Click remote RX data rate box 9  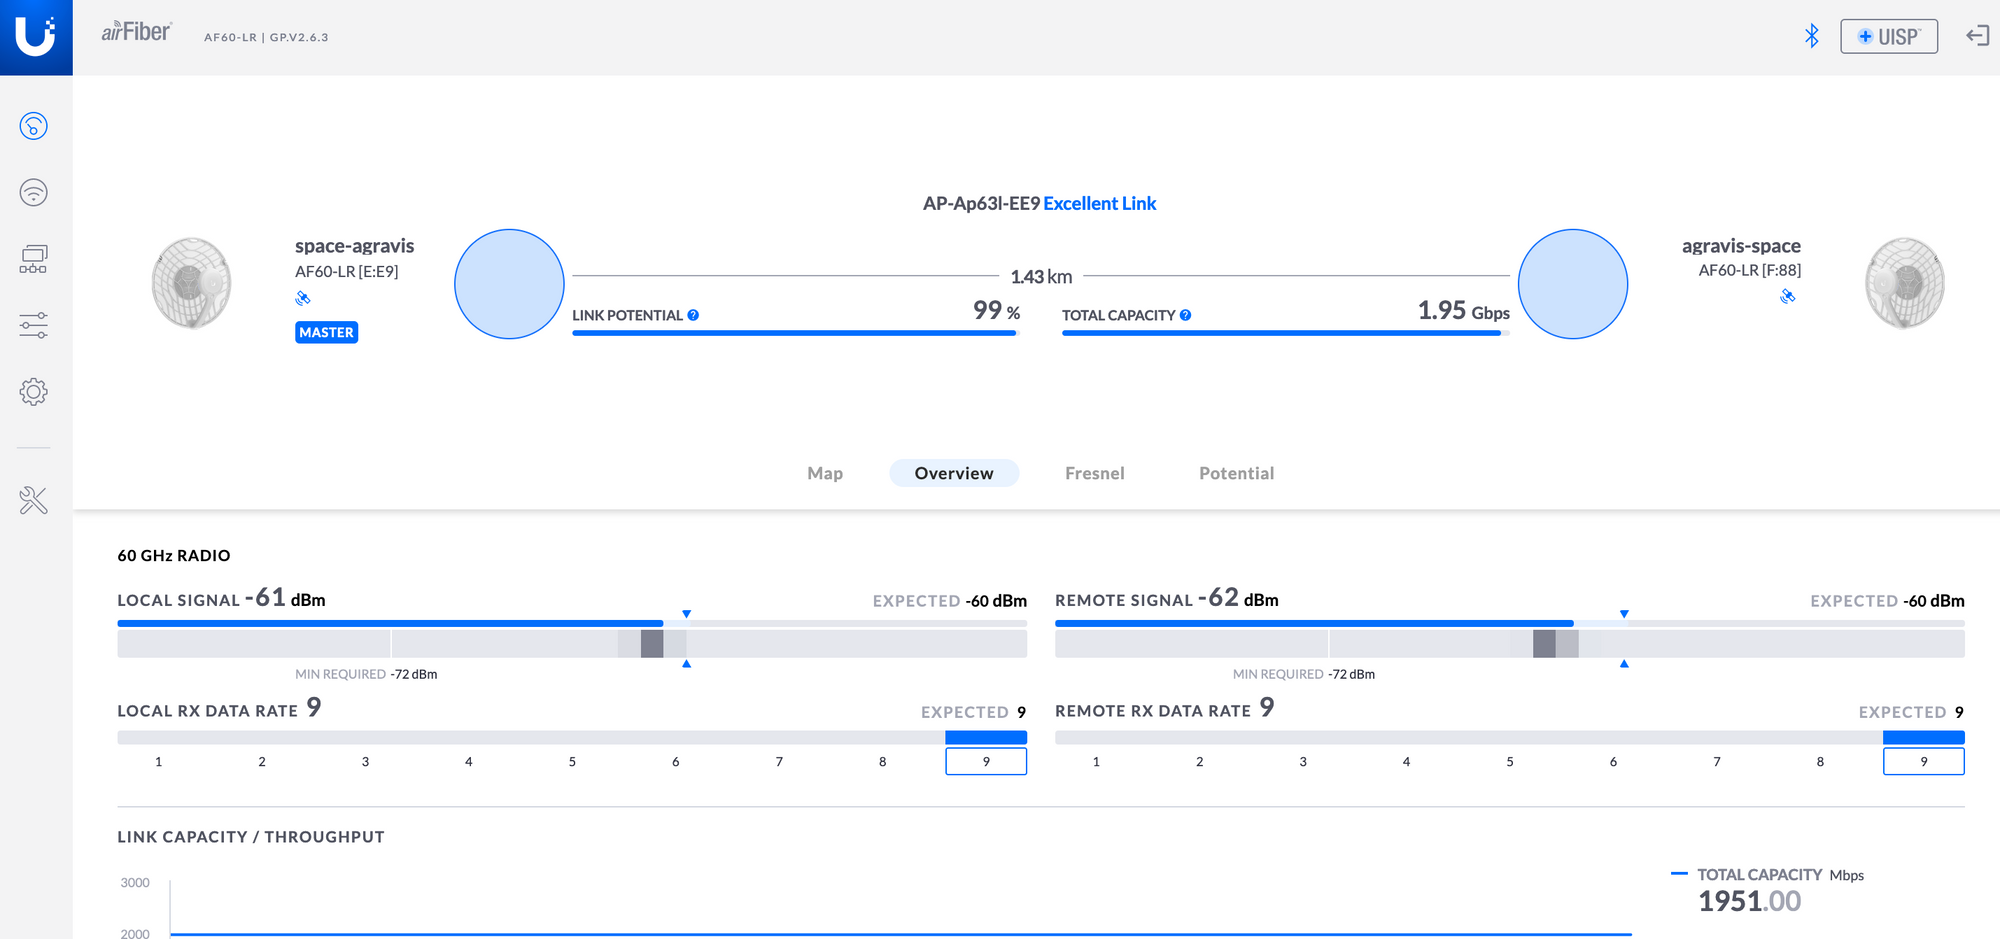click(x=1924, y=761)
